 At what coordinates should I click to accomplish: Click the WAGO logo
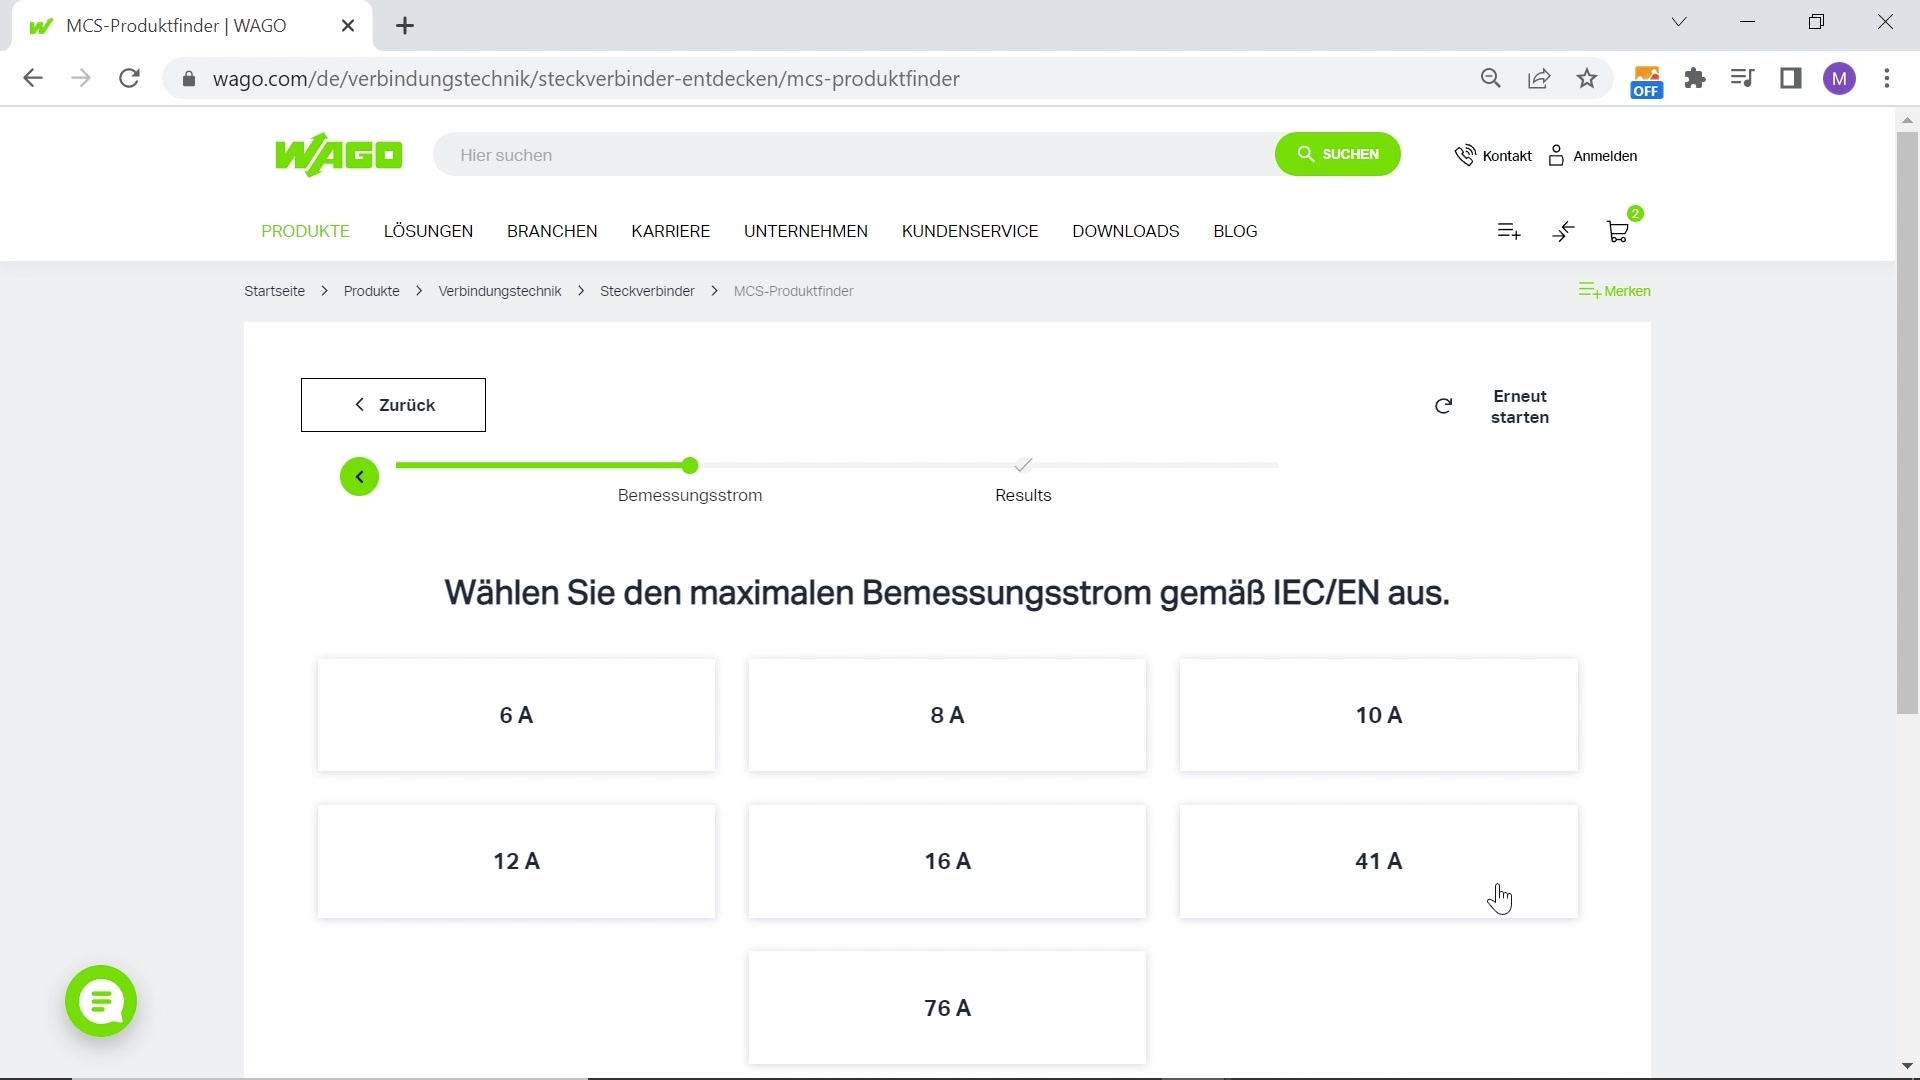click(x=338, y=155)
